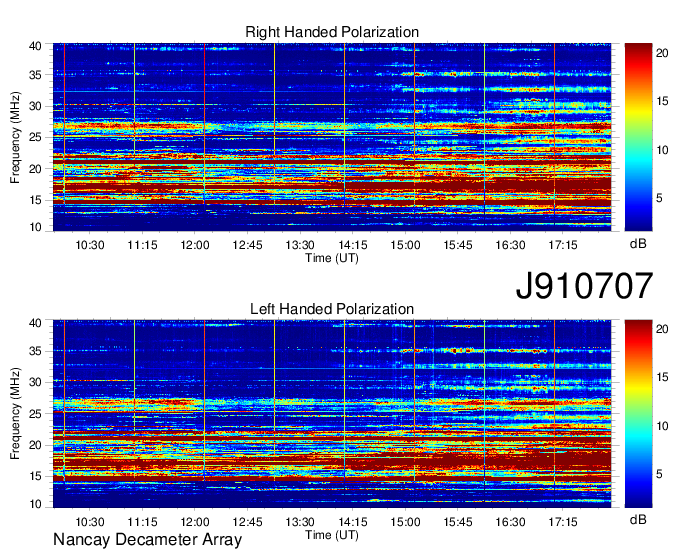Click the 15 MHz tick label on bottom plot
Image resolution: width=680 pixels, height=552 pixels.
[35, 476]
